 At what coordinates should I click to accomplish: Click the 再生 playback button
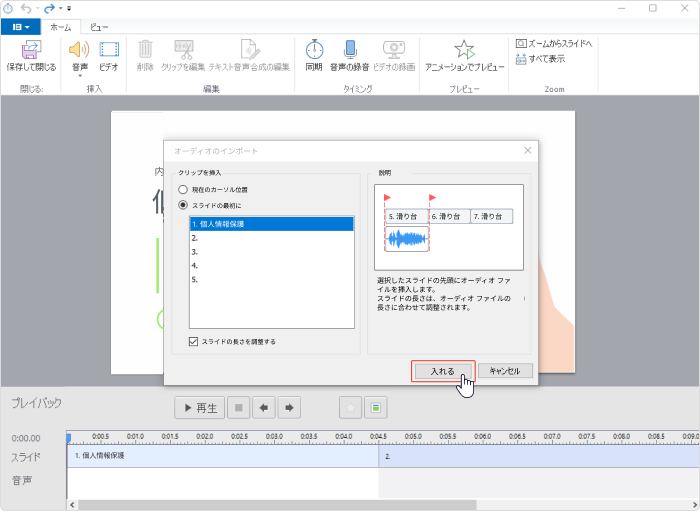click(x=198, y=408)
